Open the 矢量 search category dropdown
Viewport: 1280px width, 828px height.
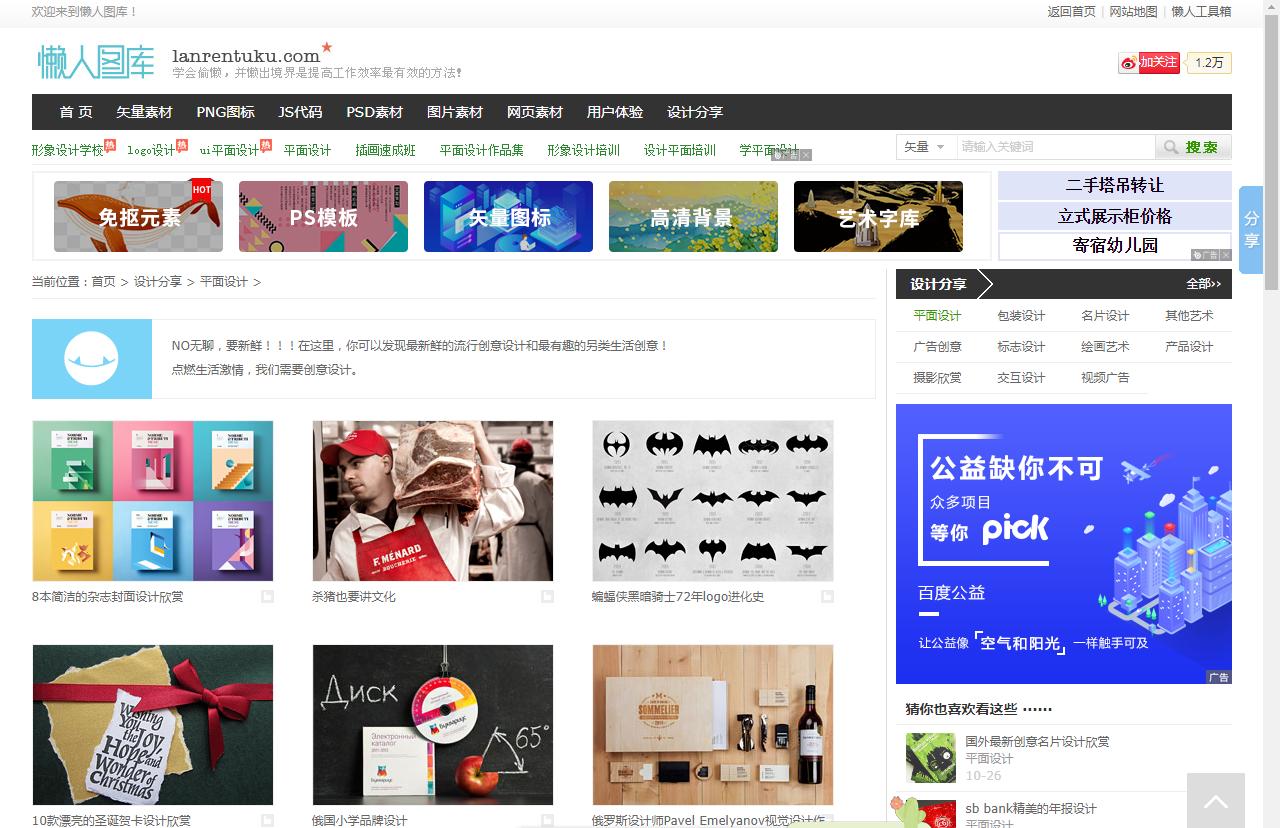921,146
